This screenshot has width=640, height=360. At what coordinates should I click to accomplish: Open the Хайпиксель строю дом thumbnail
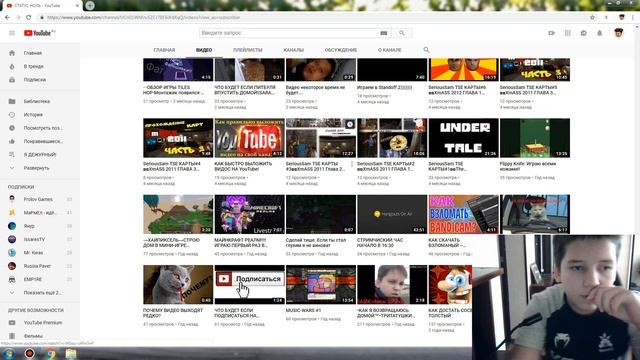[178, 214]
